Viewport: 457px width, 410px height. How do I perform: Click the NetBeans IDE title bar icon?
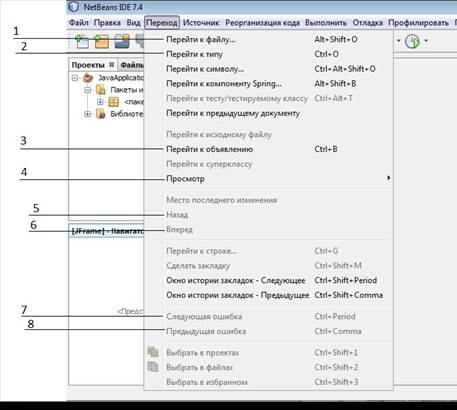click(73, 6)
